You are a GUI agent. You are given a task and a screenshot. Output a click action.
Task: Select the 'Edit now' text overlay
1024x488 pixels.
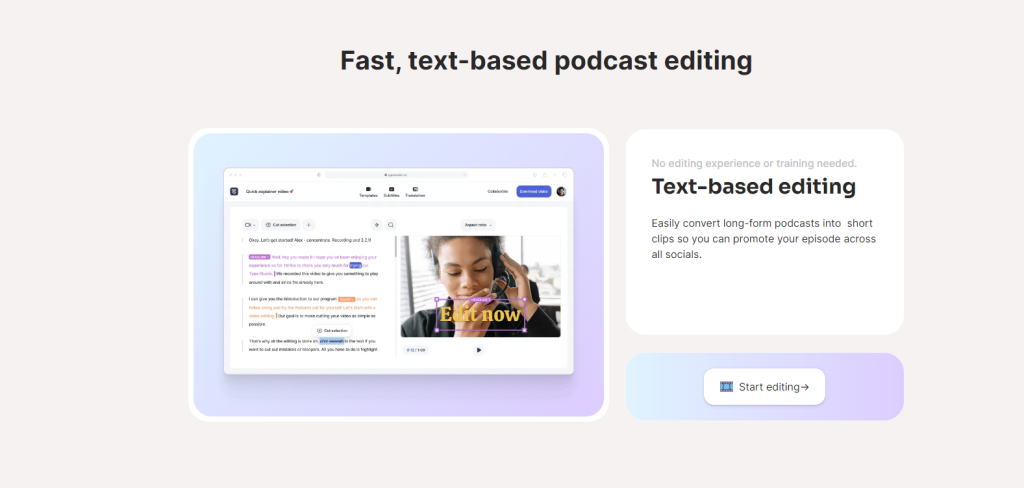coord(480,315)
